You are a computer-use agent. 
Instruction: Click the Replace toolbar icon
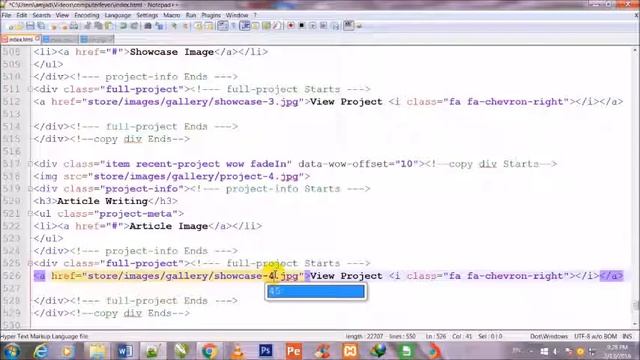(159, 26)
